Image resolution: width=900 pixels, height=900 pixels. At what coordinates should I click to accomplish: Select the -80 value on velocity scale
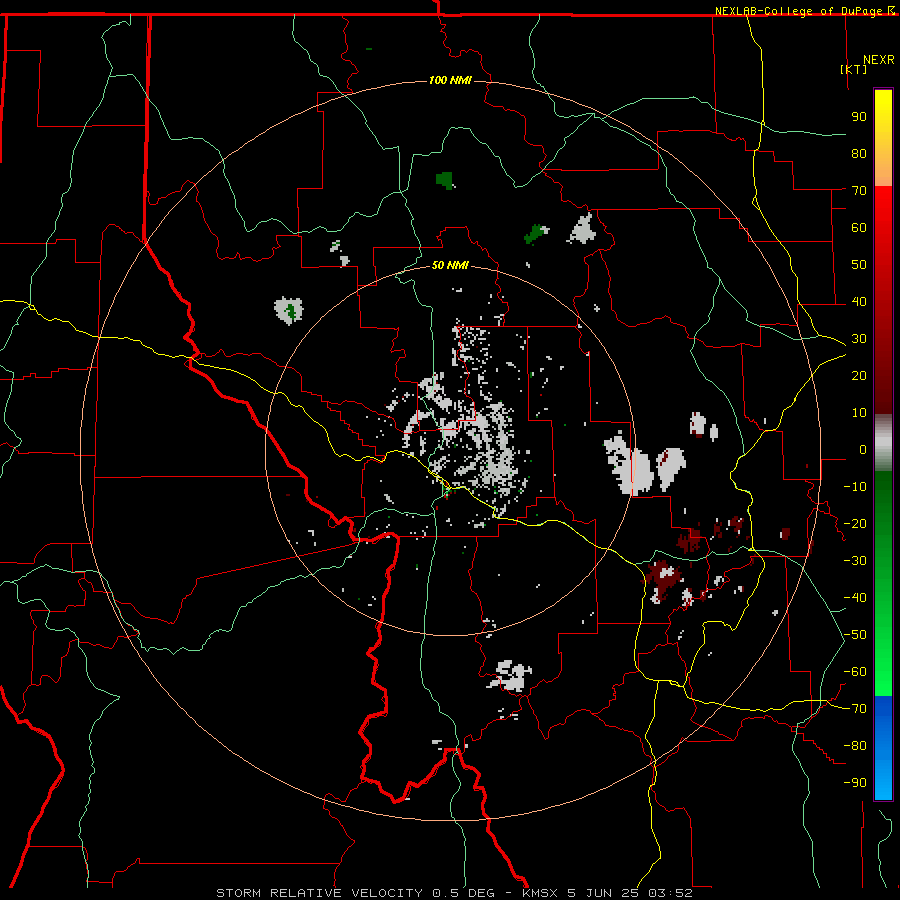pos(855,746)
